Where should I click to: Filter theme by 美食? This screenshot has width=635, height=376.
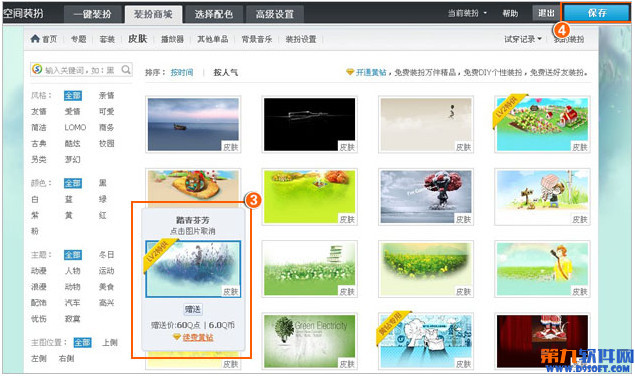tap(107, 287)
